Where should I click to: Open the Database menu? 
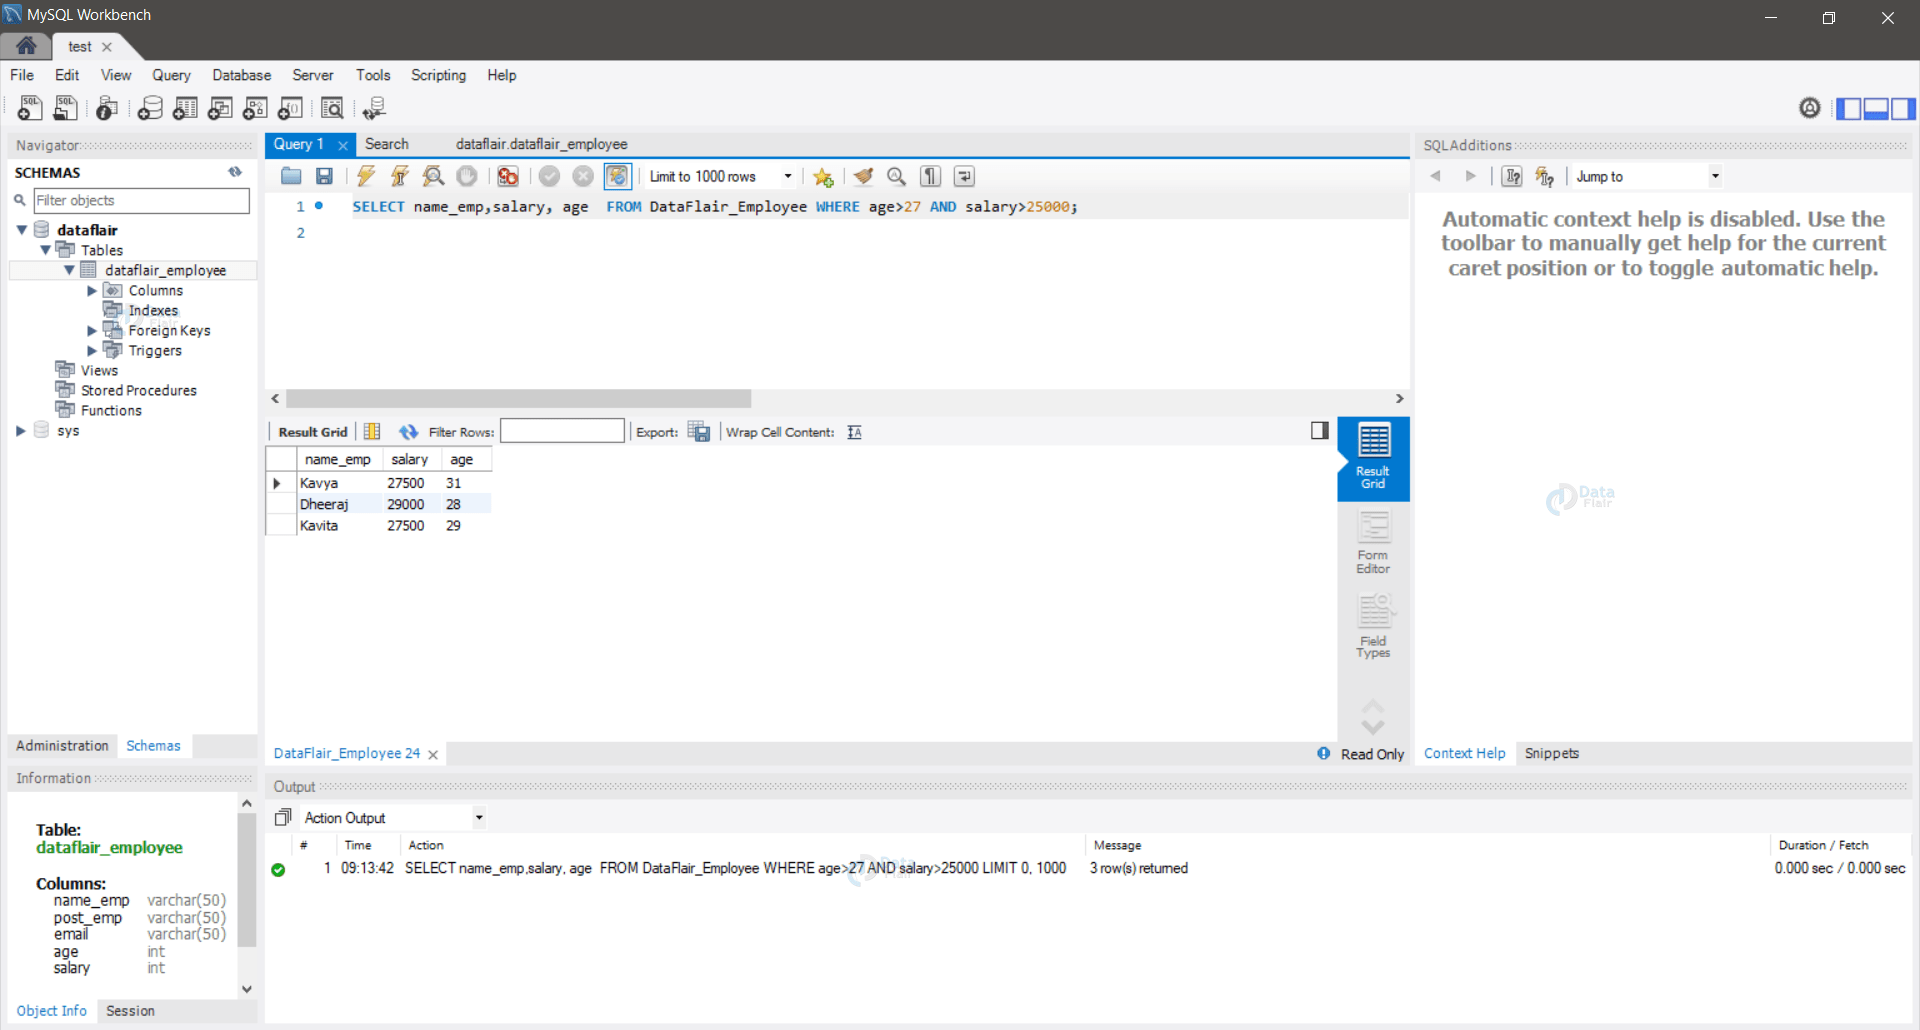[x=241, y=75]
